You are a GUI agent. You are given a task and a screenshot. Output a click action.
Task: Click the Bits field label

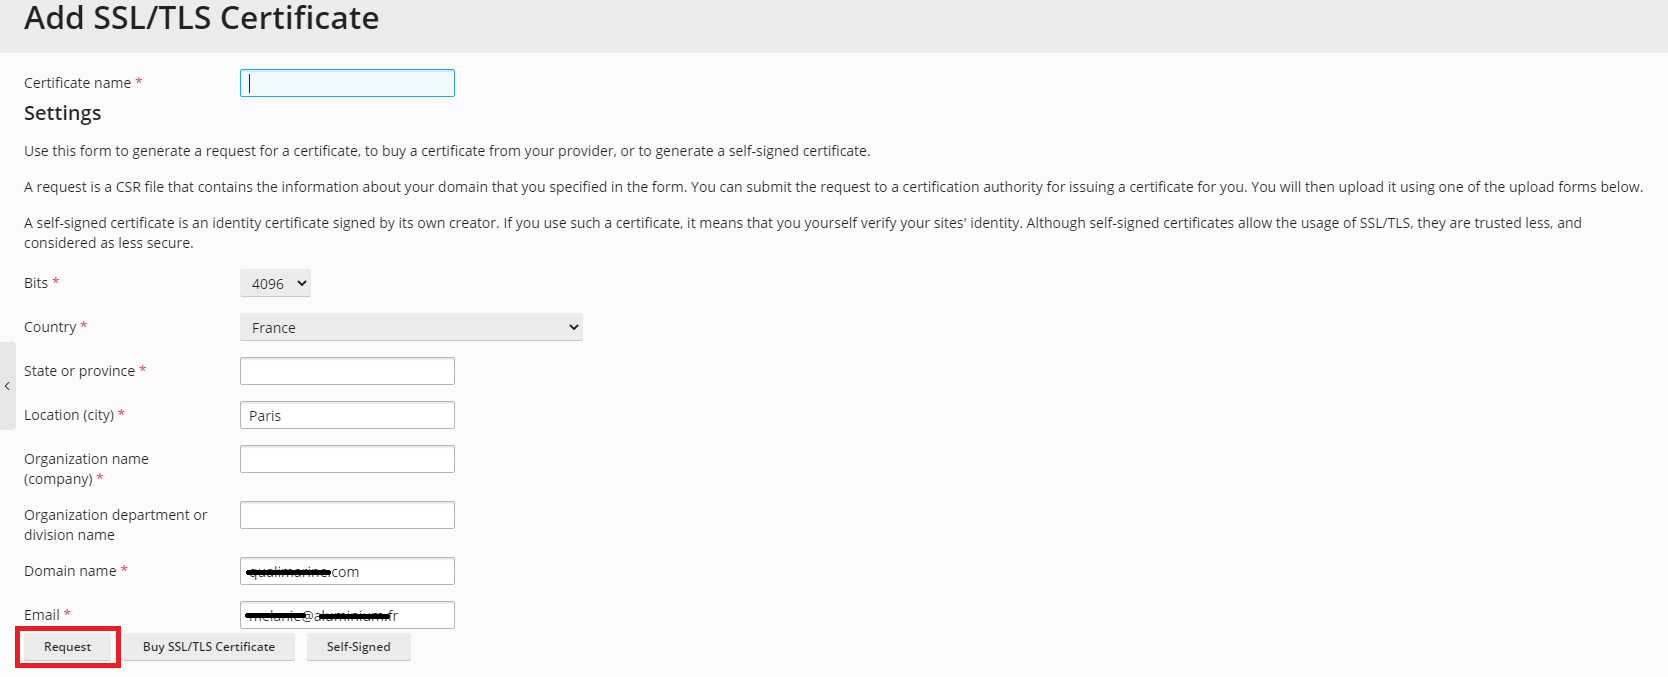pos(36,283)
